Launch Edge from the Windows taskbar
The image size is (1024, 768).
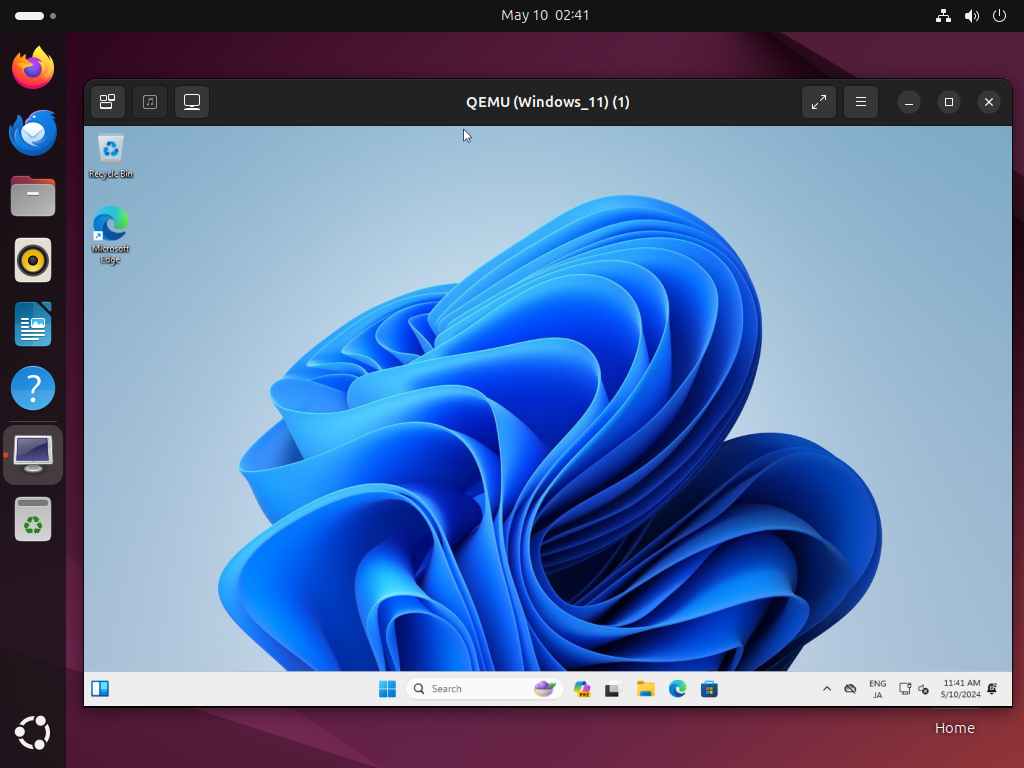click(677, 688)
